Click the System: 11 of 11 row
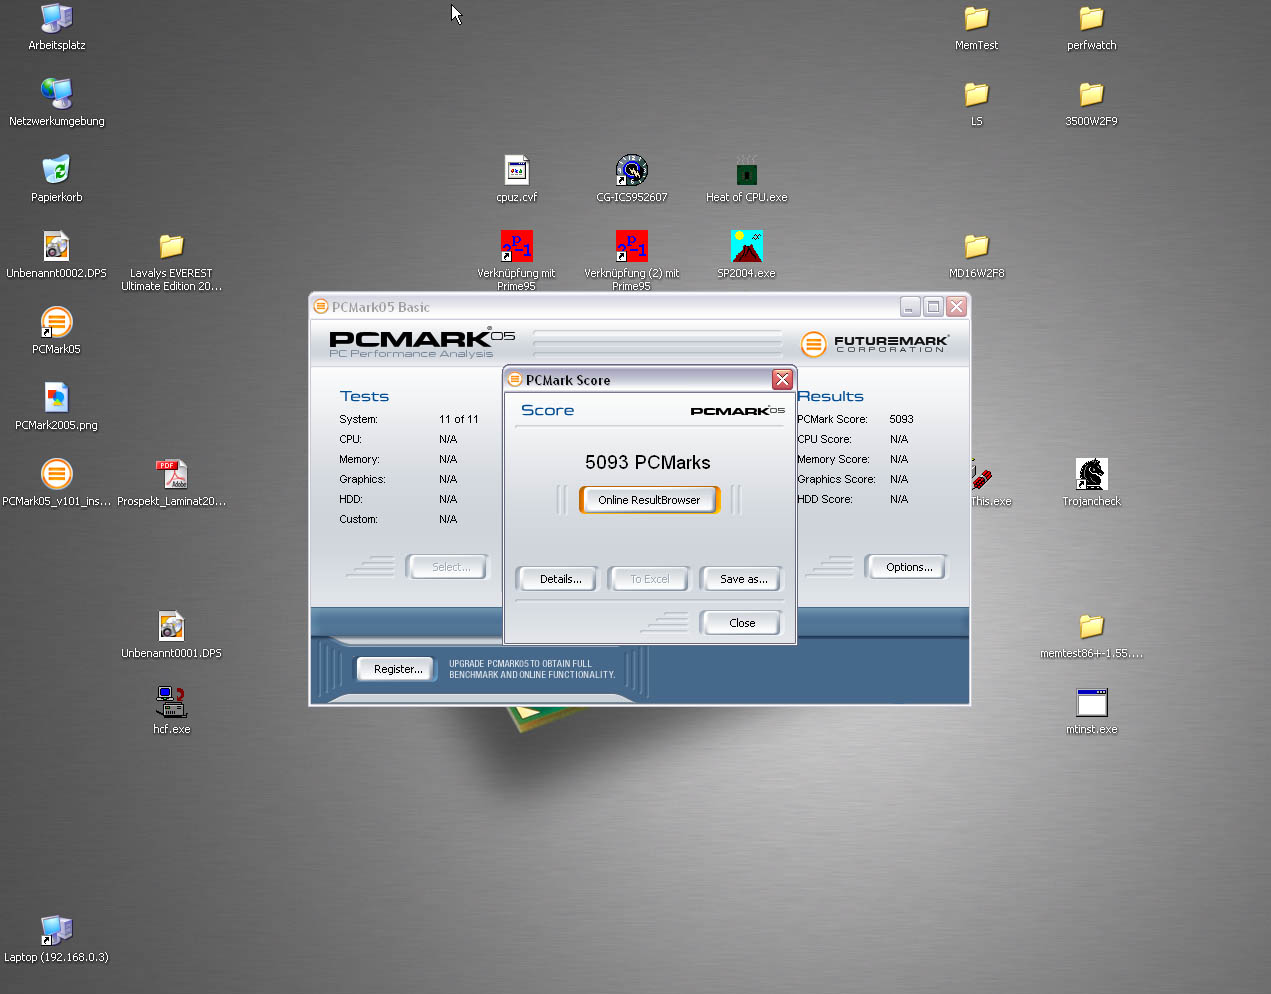This screenshot has width=1271, height=994. [x=409, y=419]
